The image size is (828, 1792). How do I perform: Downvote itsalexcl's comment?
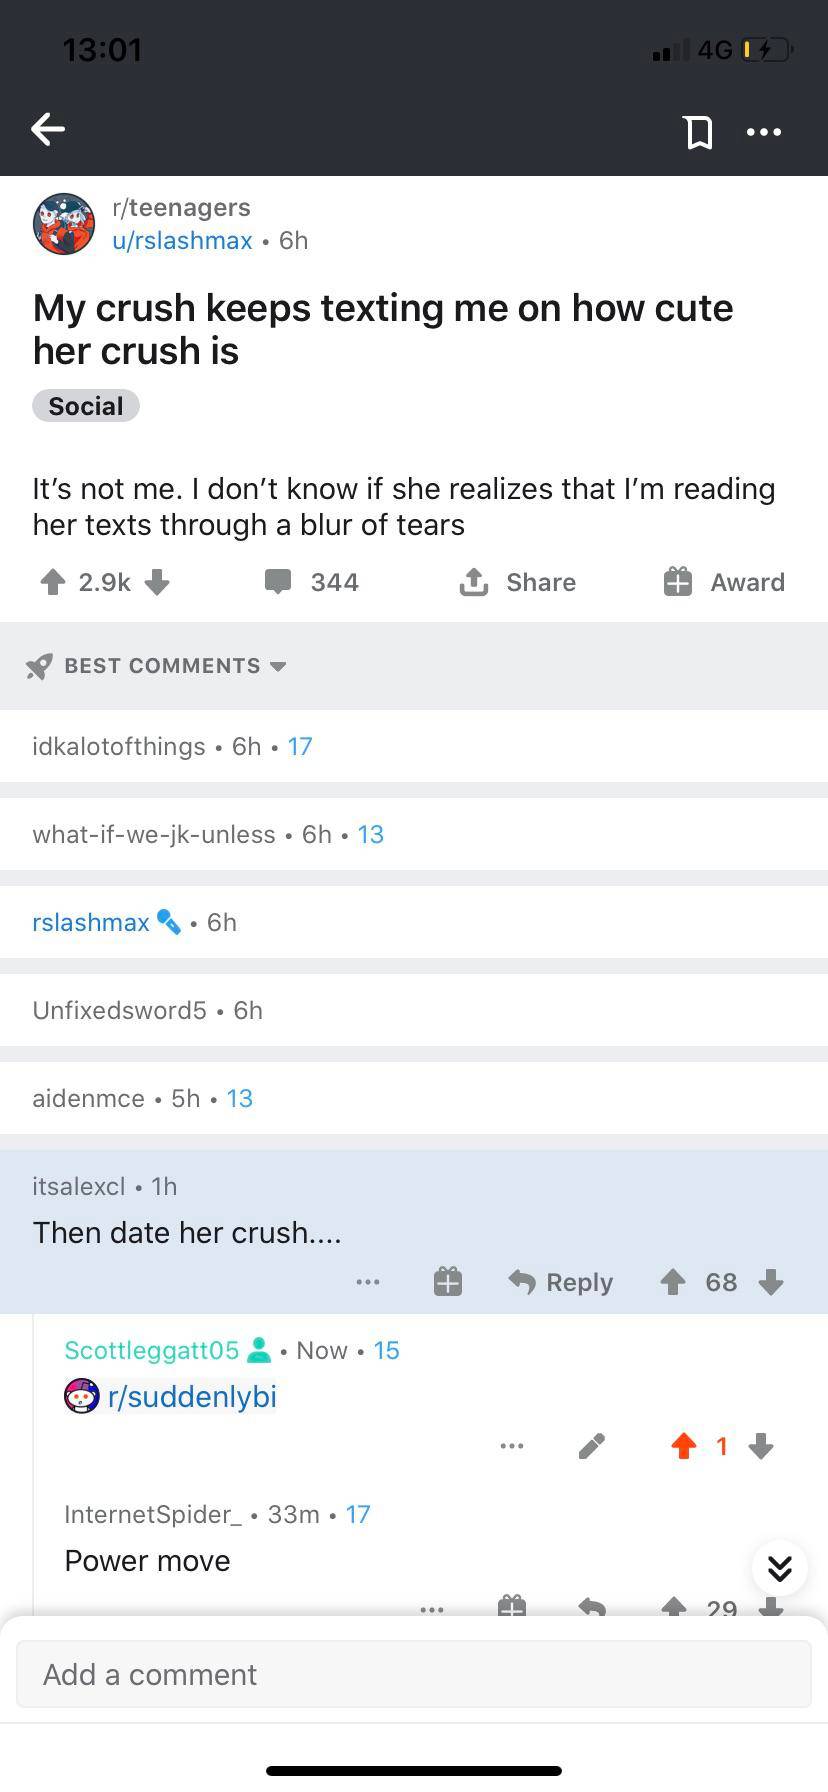coord(771,1282)
